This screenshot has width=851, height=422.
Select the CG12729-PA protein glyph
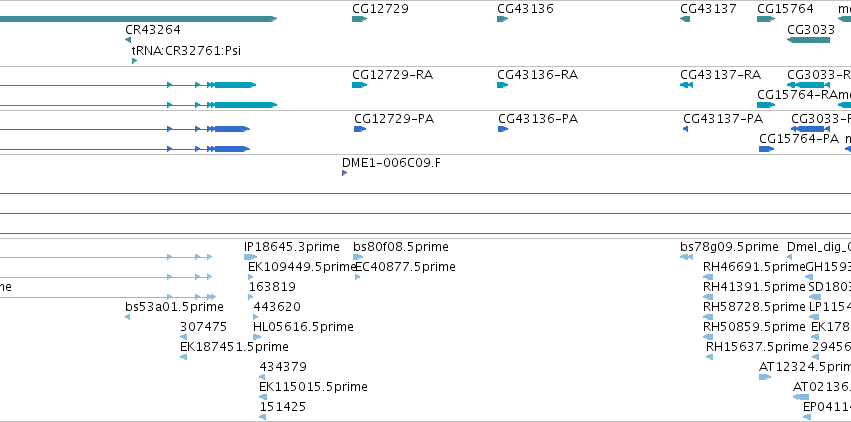(x=360, y=129)
